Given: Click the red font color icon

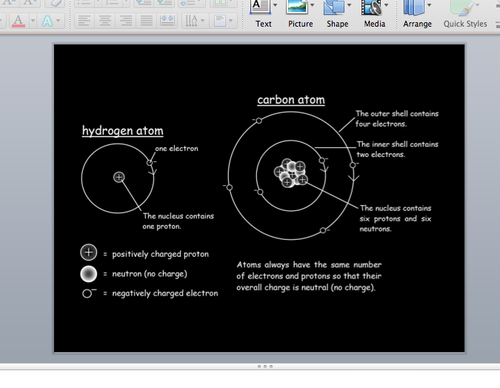Looking at the screenshot, I should 18,21.
